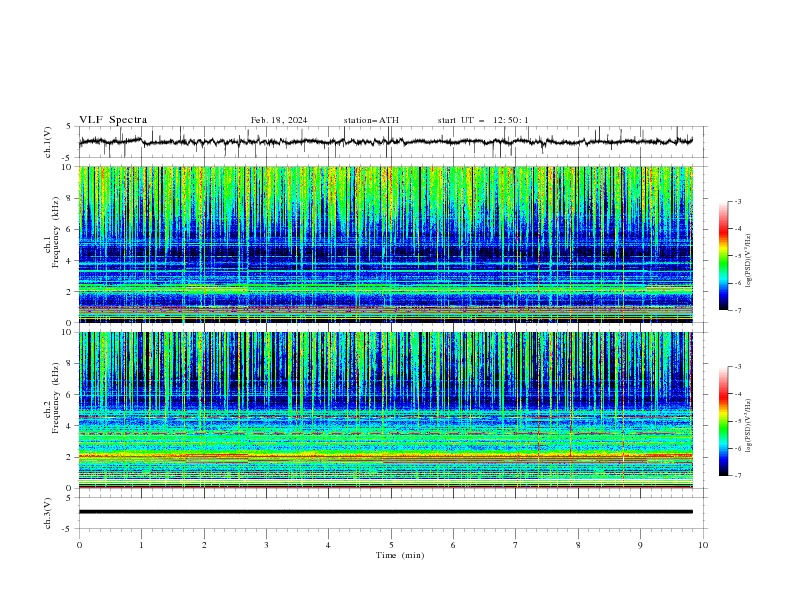Click the "8" frequency tick of ch.1 panel

(70, 198)
